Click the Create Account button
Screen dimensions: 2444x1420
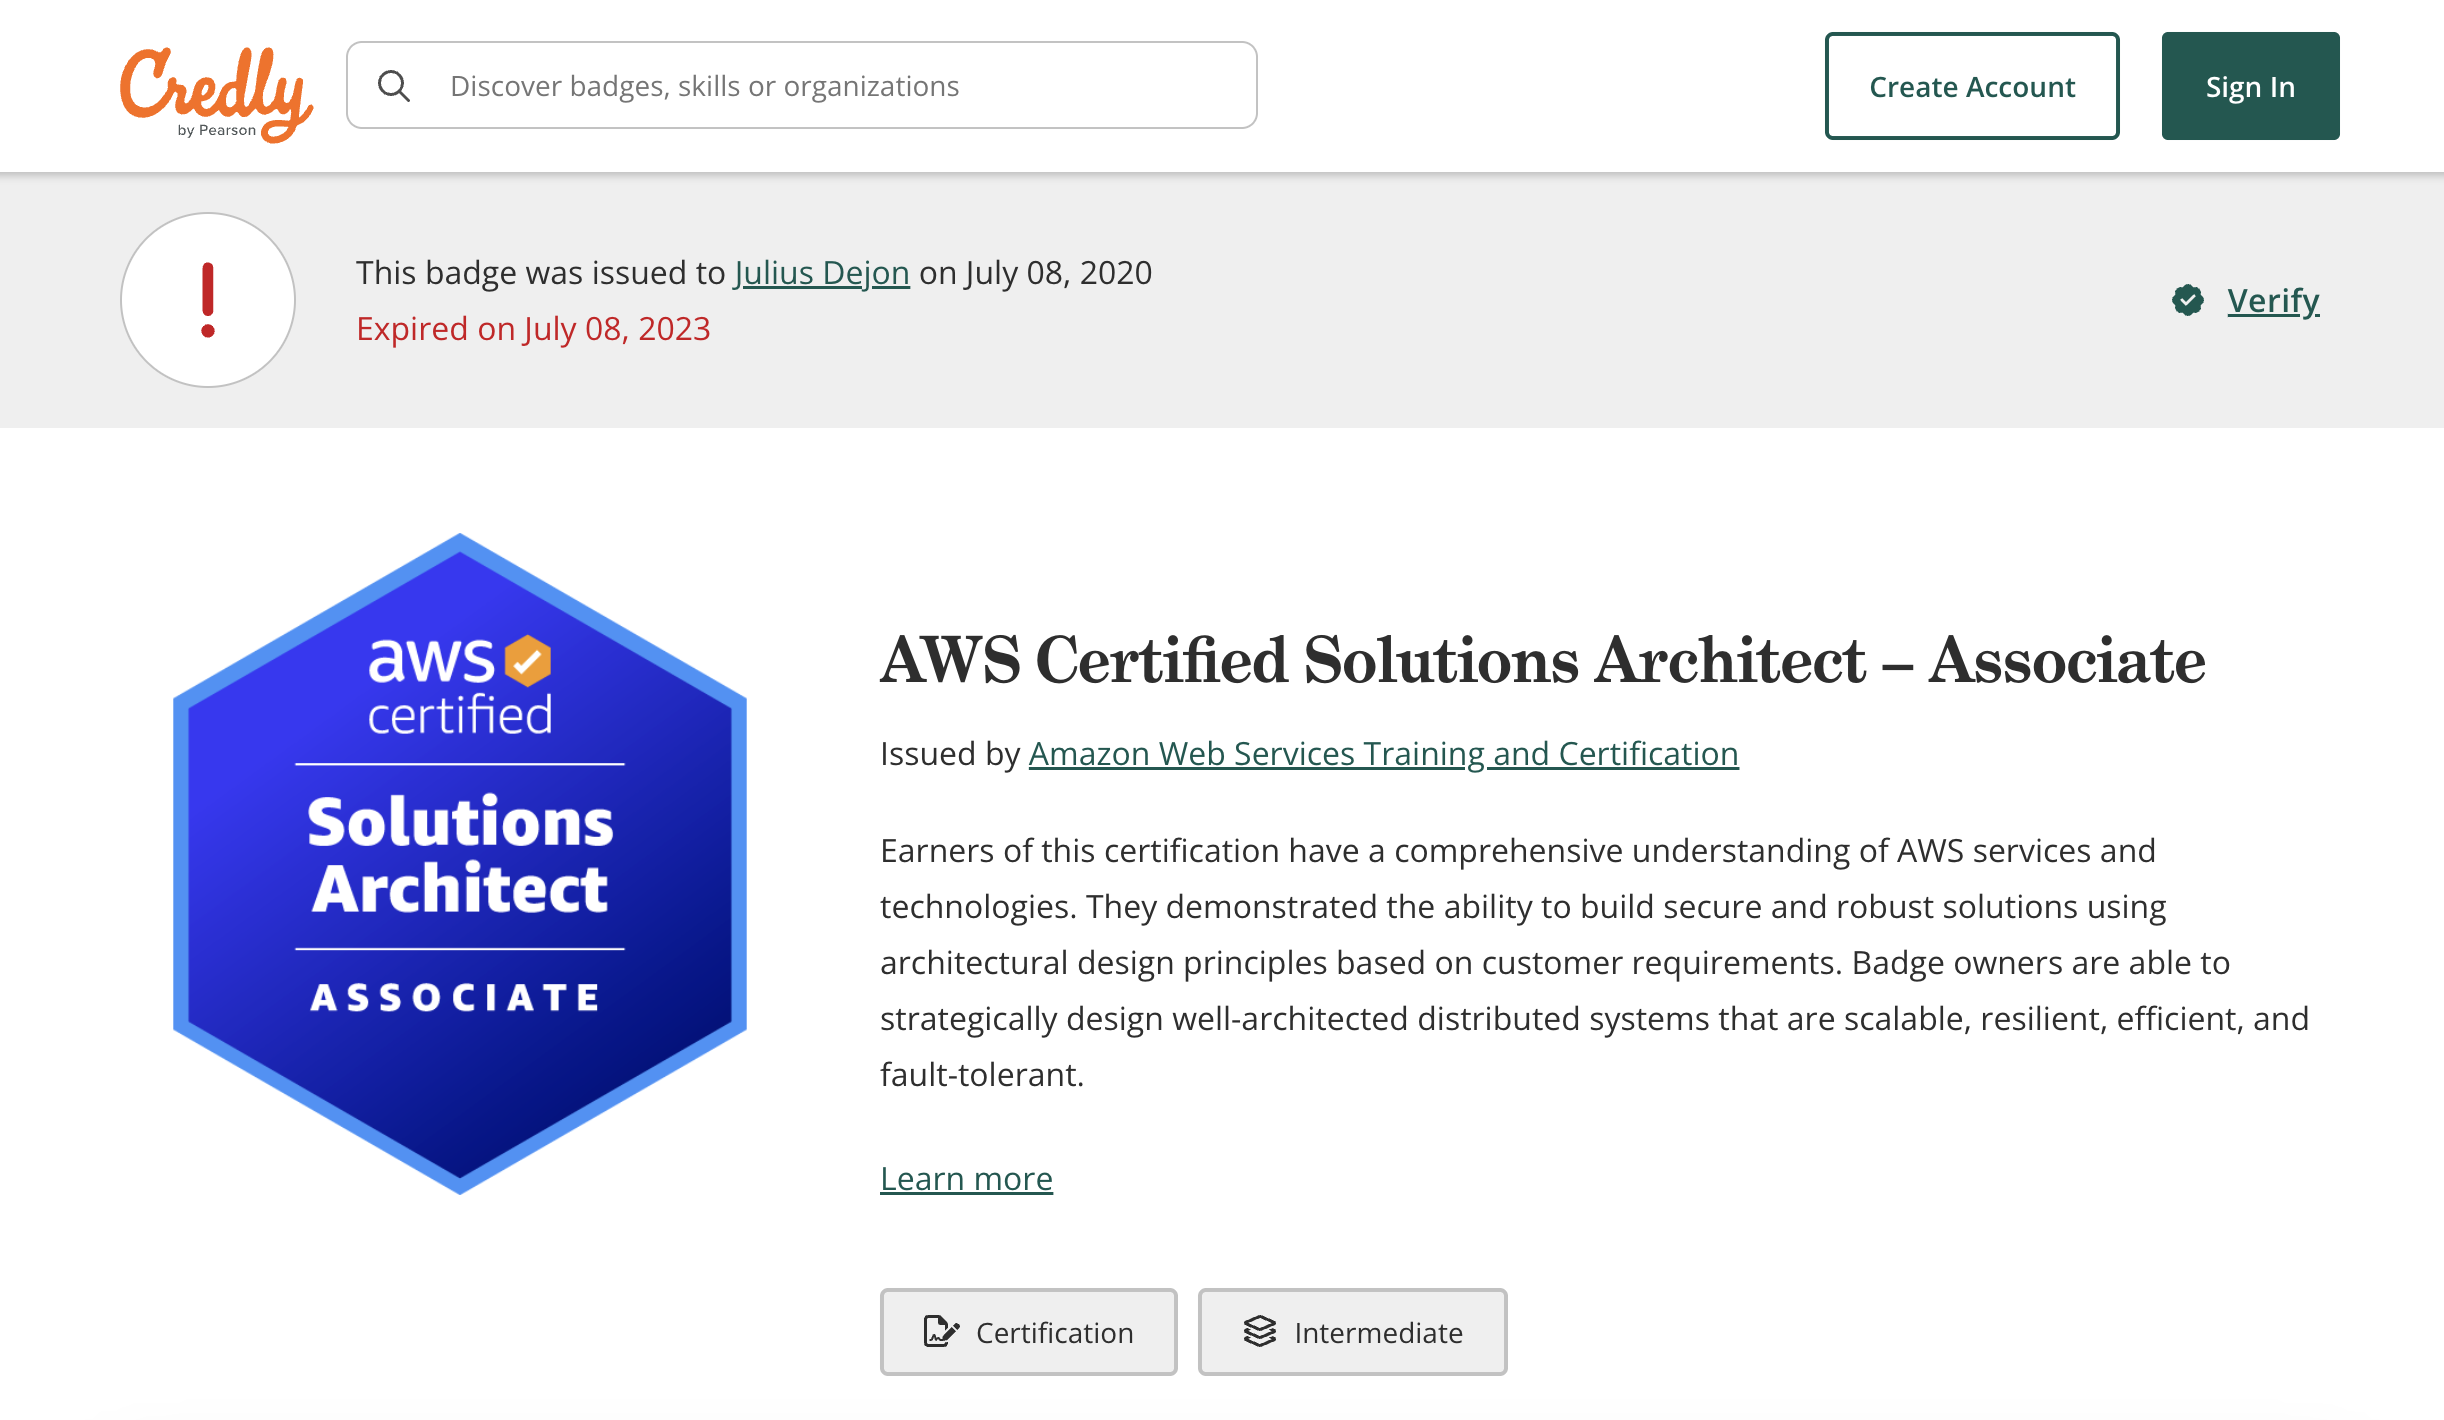[1971, 86]
